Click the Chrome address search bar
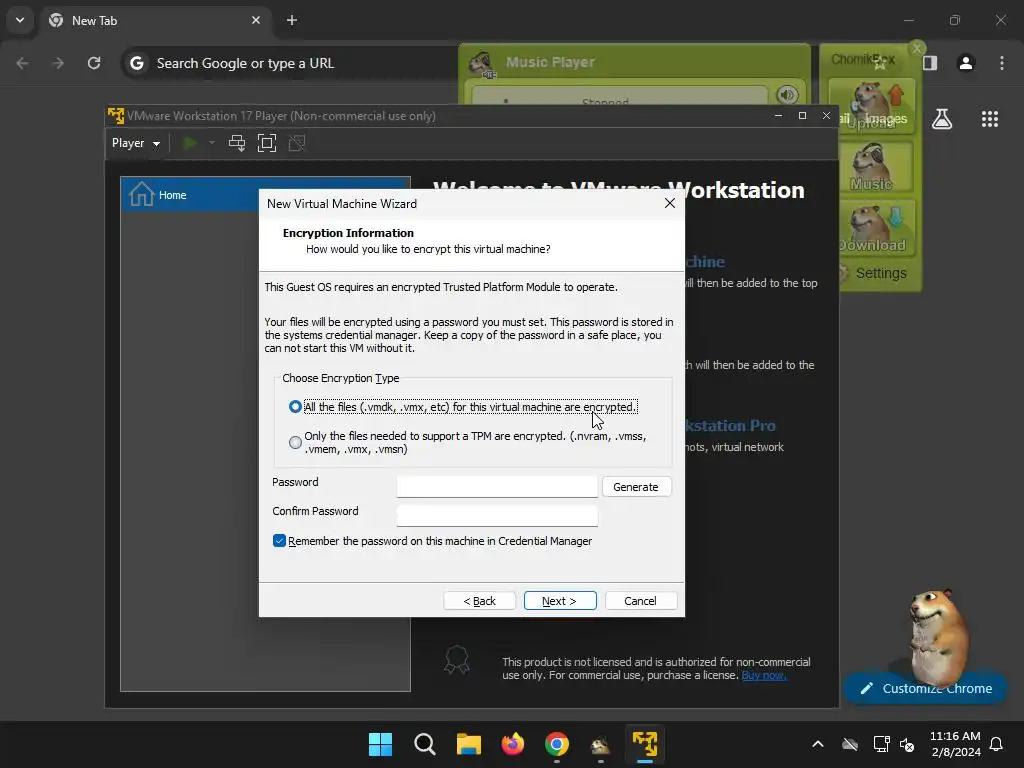The height and width of the screenshot is (768, 1024). point(290,63)
